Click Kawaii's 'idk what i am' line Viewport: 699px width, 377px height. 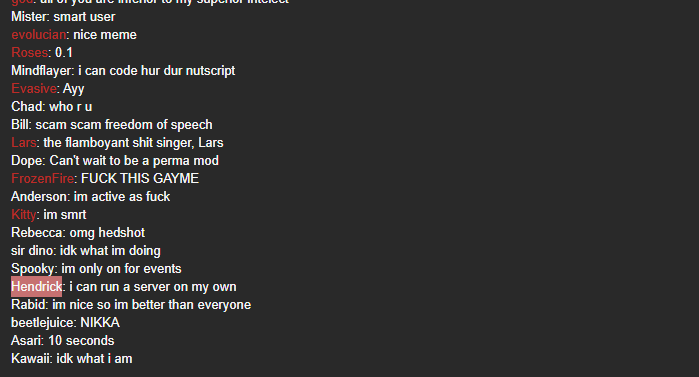72,359
